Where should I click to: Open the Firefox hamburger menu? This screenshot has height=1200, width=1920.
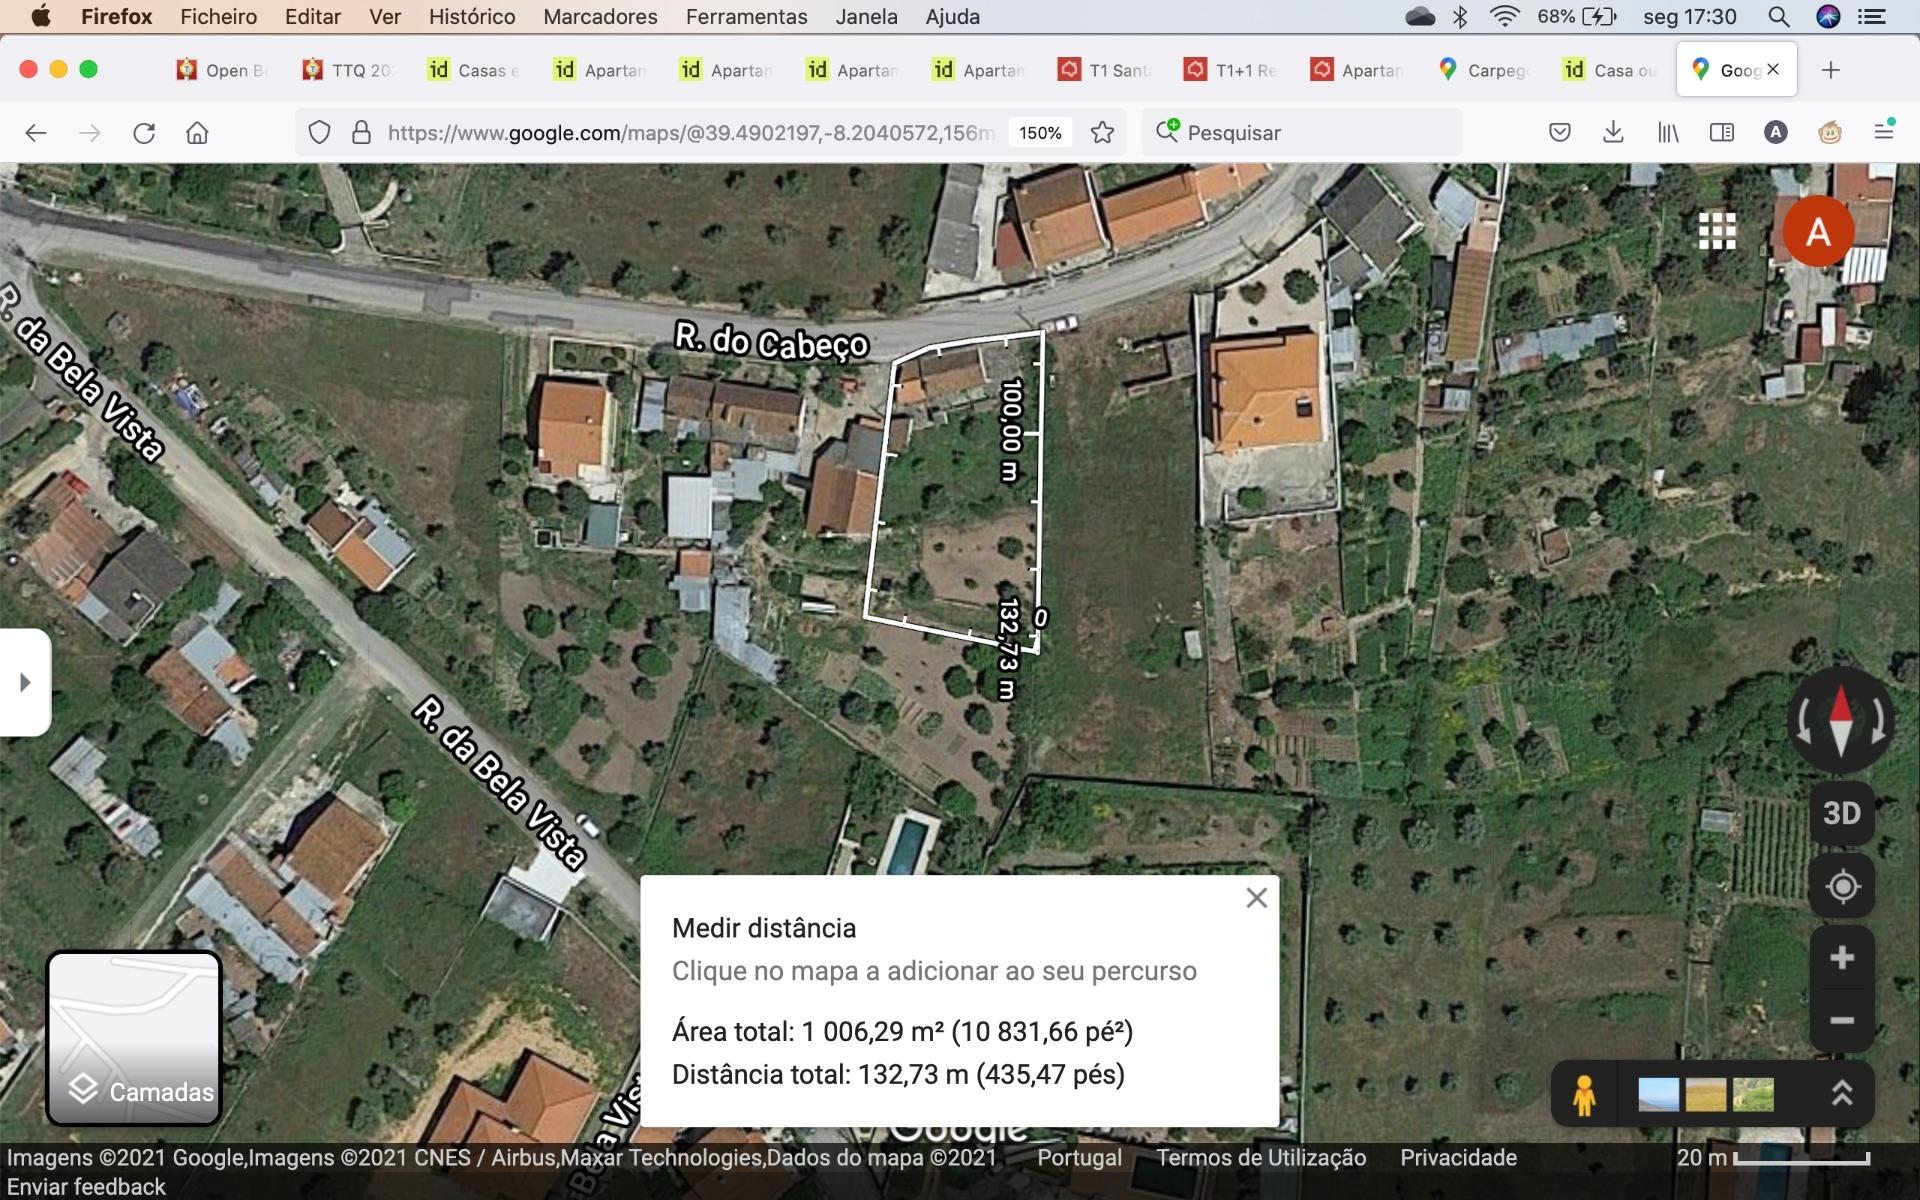pyautogui.click(x=1884, y=131)
